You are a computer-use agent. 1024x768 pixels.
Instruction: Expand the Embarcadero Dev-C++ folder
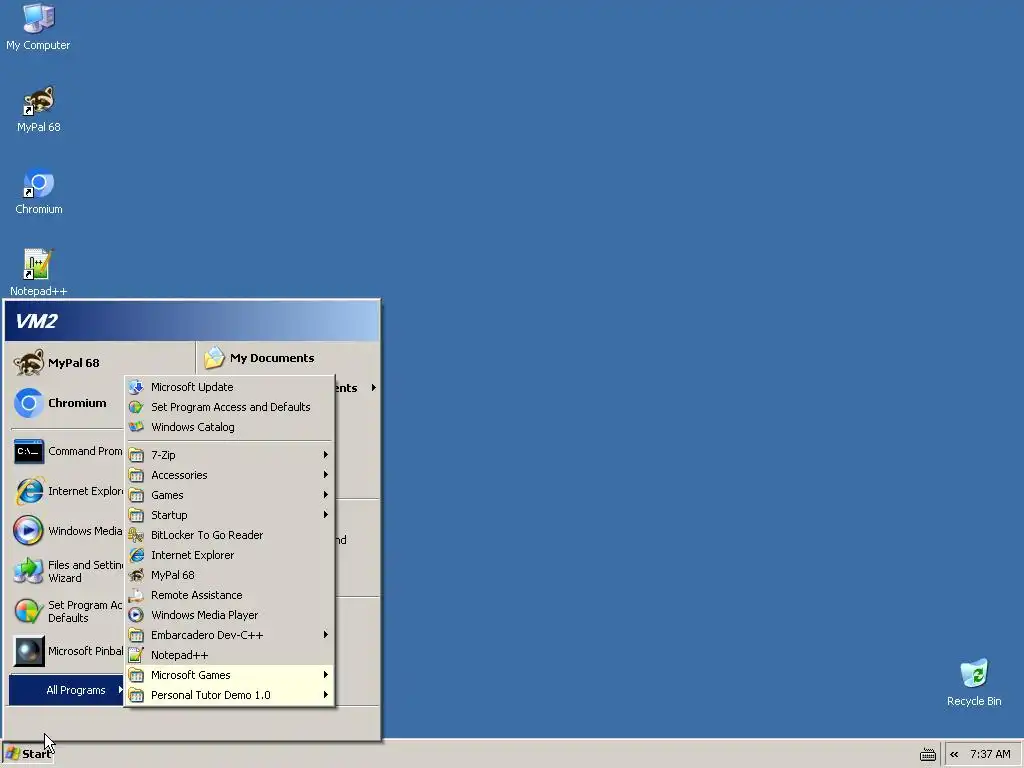point(229,635)
